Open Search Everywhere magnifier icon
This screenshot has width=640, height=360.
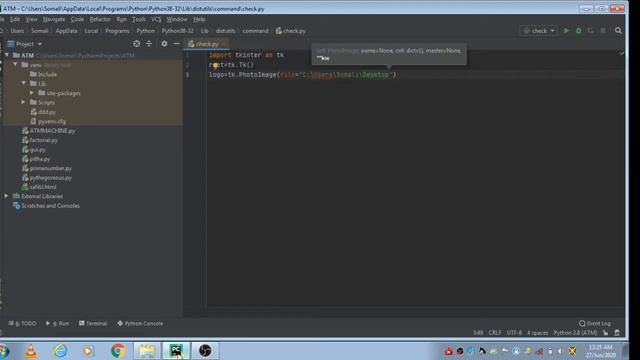click(x=618, y=31)
